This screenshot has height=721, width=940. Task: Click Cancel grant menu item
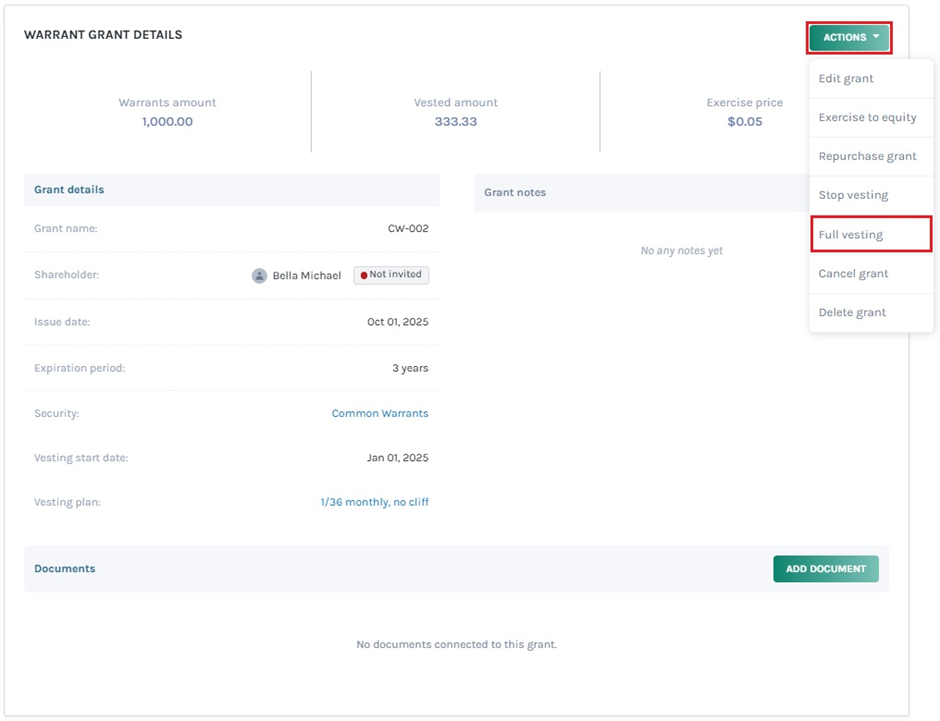853,274
